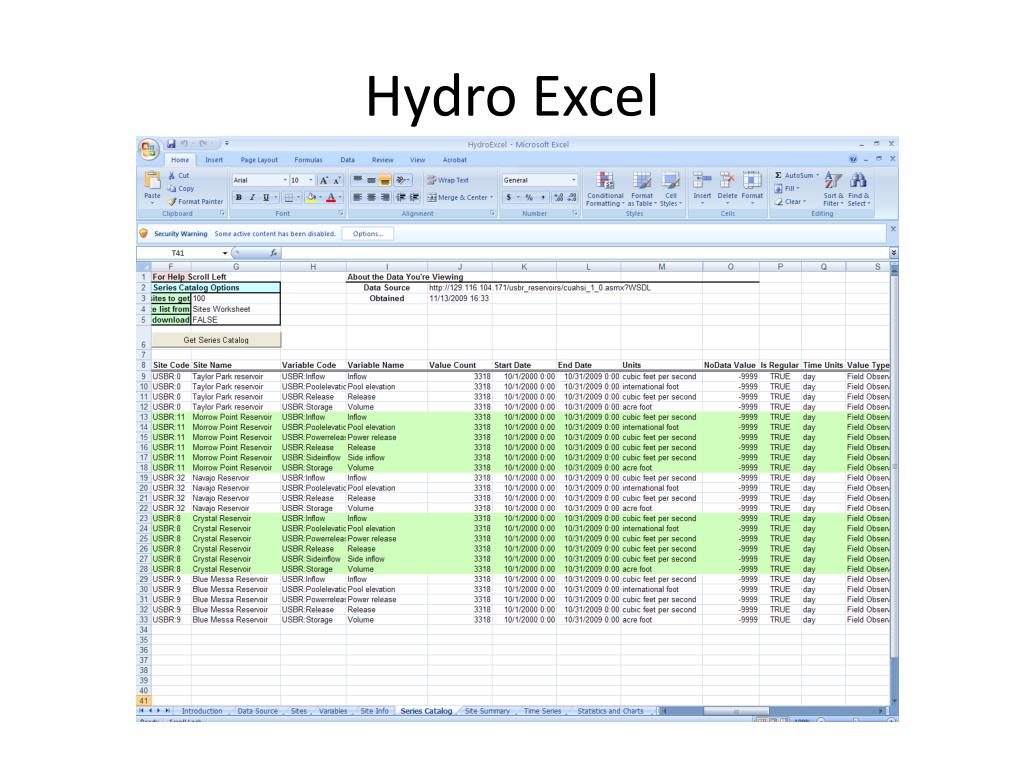Open the Time Series sheet tab
Screen dimensions: 1024x768
tap(542, 711)
